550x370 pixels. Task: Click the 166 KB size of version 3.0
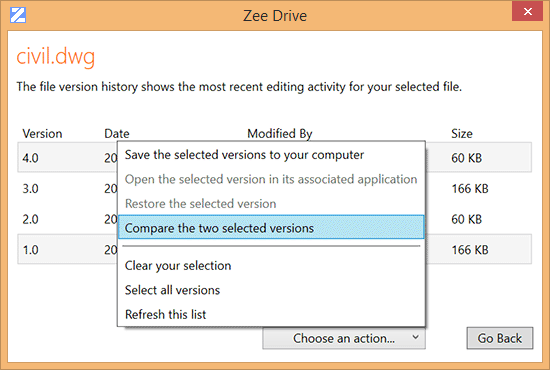pyautogui.click(x=470, y=189)
